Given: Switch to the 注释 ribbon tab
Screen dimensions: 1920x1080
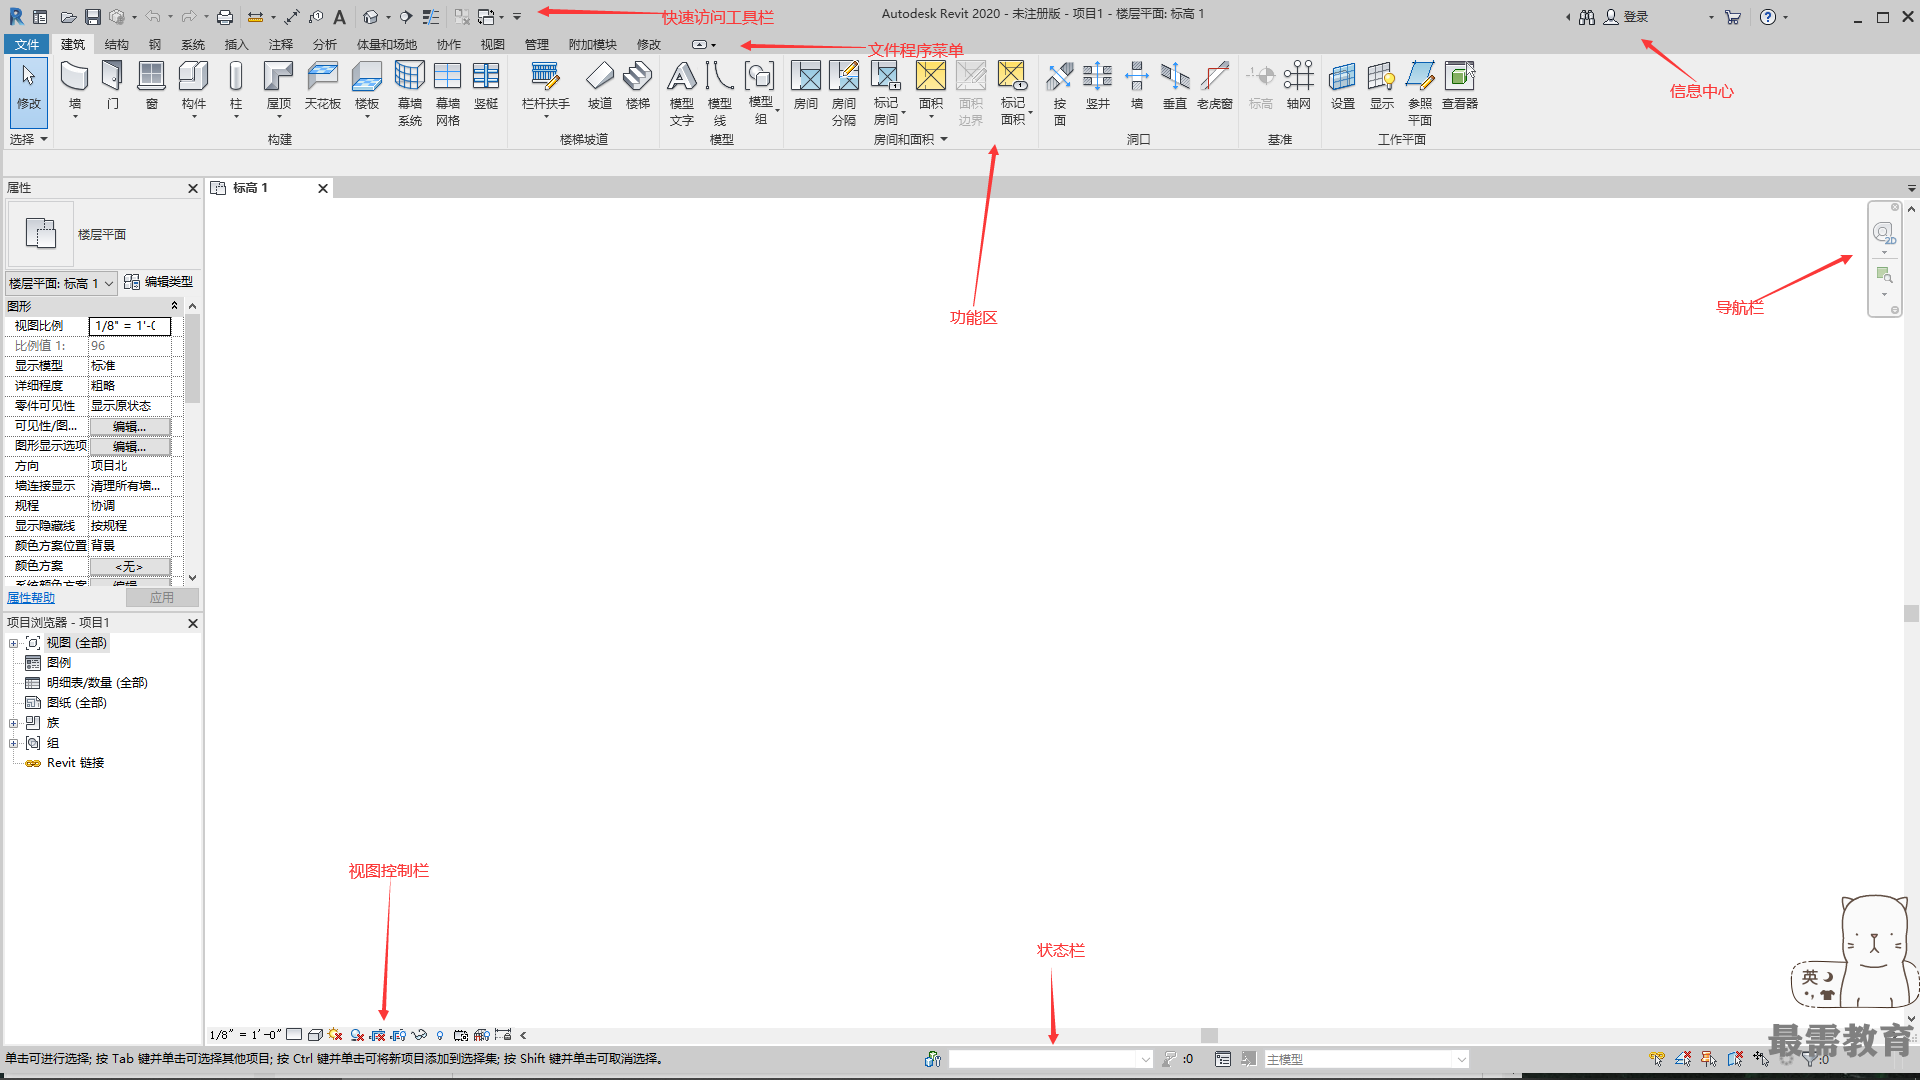Looking at the screenshot, I should coord(281,44).
